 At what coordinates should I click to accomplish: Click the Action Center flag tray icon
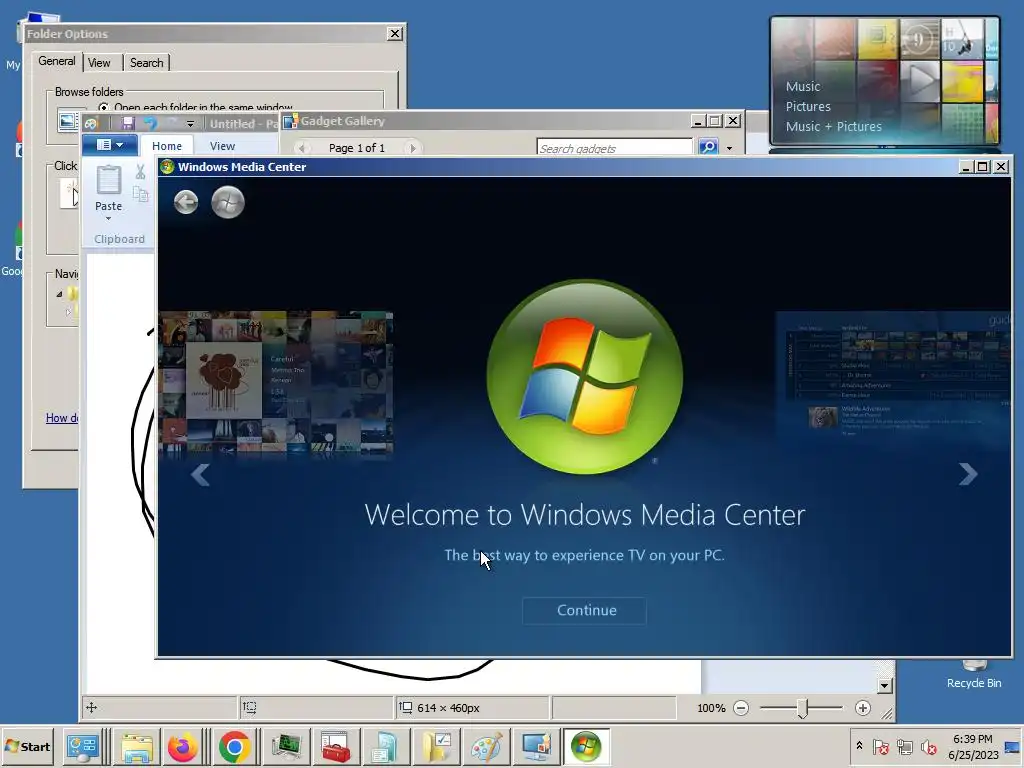click(x=880, y=746)
